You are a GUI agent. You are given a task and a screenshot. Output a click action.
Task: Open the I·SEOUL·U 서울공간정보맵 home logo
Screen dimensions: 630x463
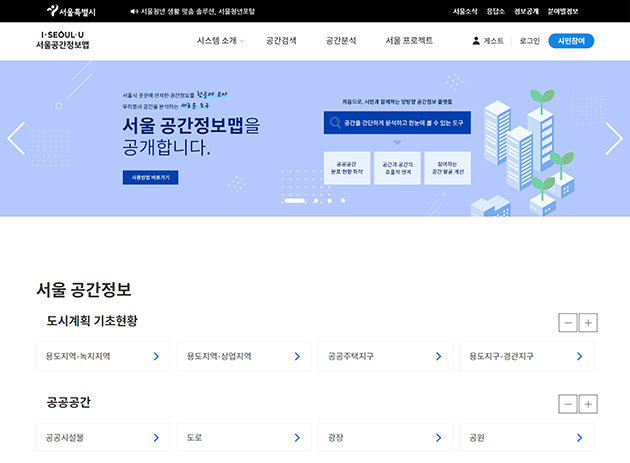point(63,40)
